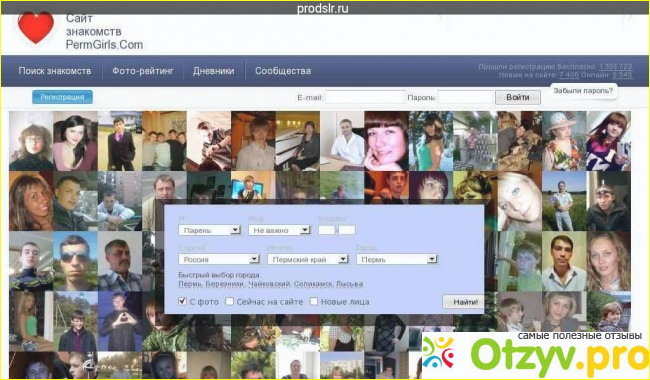Image resolution: width=650 pixels, height=380 pixels.
Task: Open the Дневники section
Action: click(x=213, y=71)
